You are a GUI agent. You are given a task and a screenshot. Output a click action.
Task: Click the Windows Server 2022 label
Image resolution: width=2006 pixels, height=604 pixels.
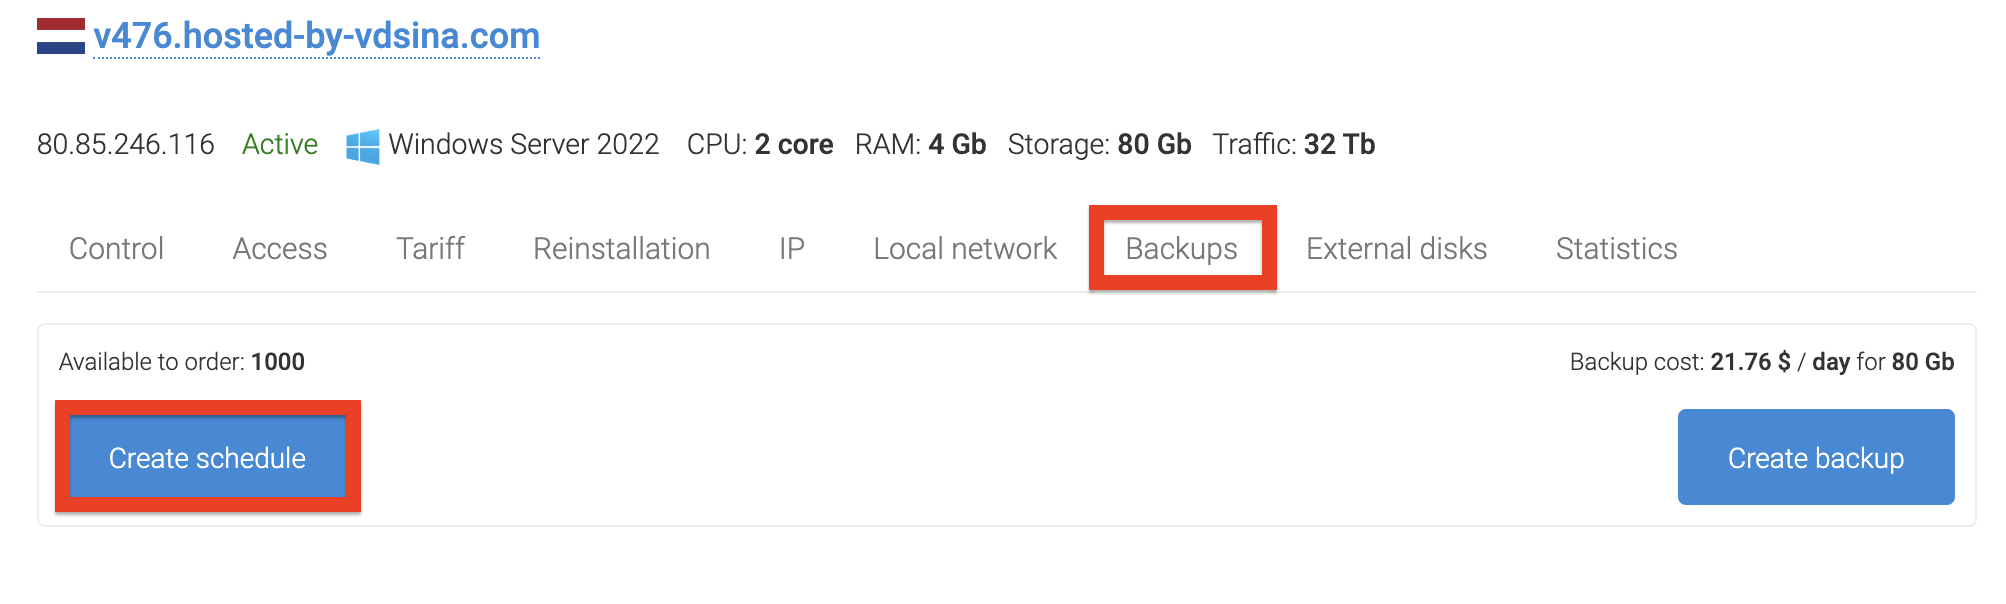coord(524,145)
